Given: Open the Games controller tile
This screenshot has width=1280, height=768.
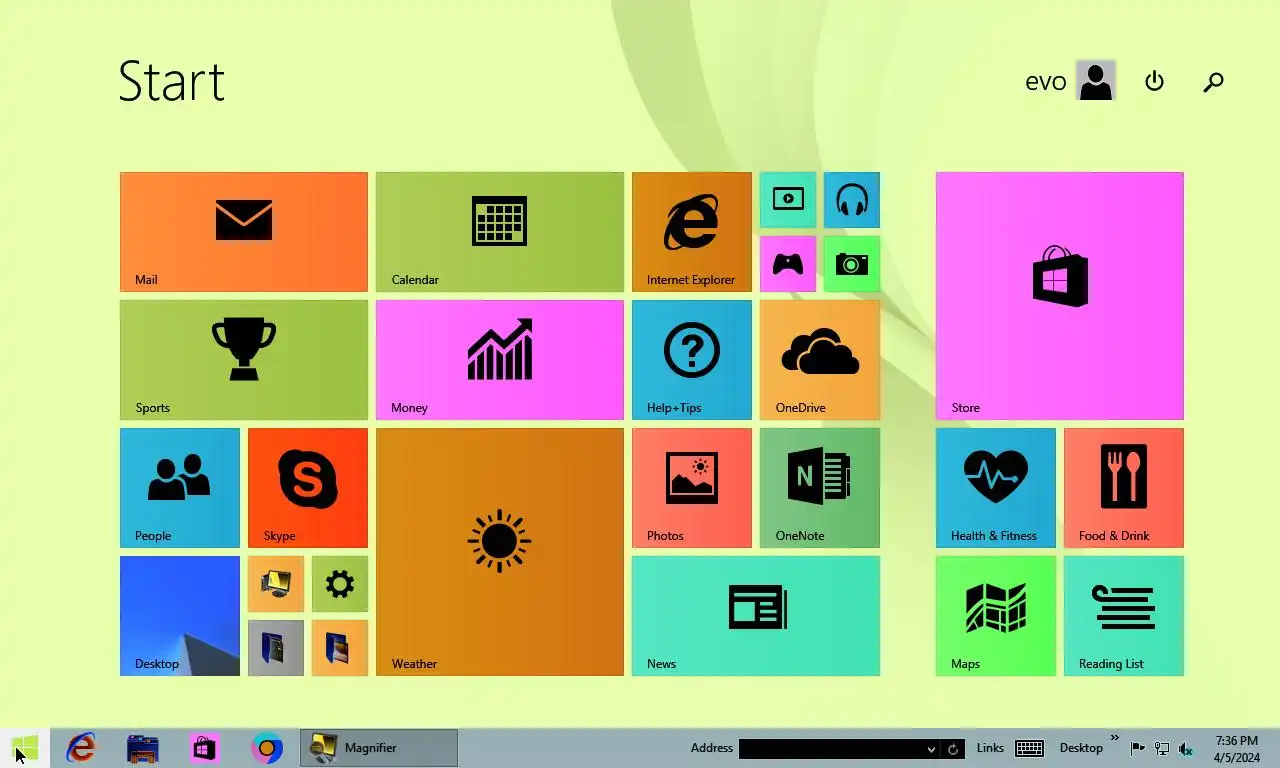Looking at the screenshot, I should pos(788,264).
